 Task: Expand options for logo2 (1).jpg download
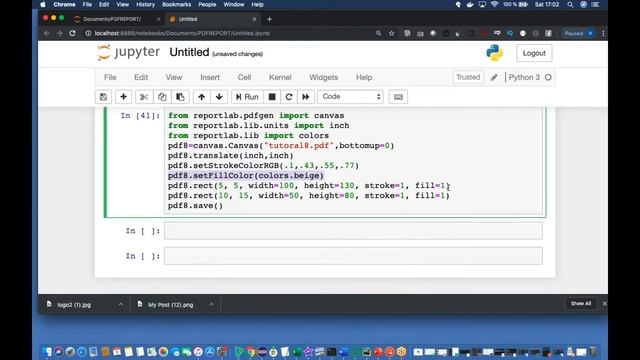[120, 304]
